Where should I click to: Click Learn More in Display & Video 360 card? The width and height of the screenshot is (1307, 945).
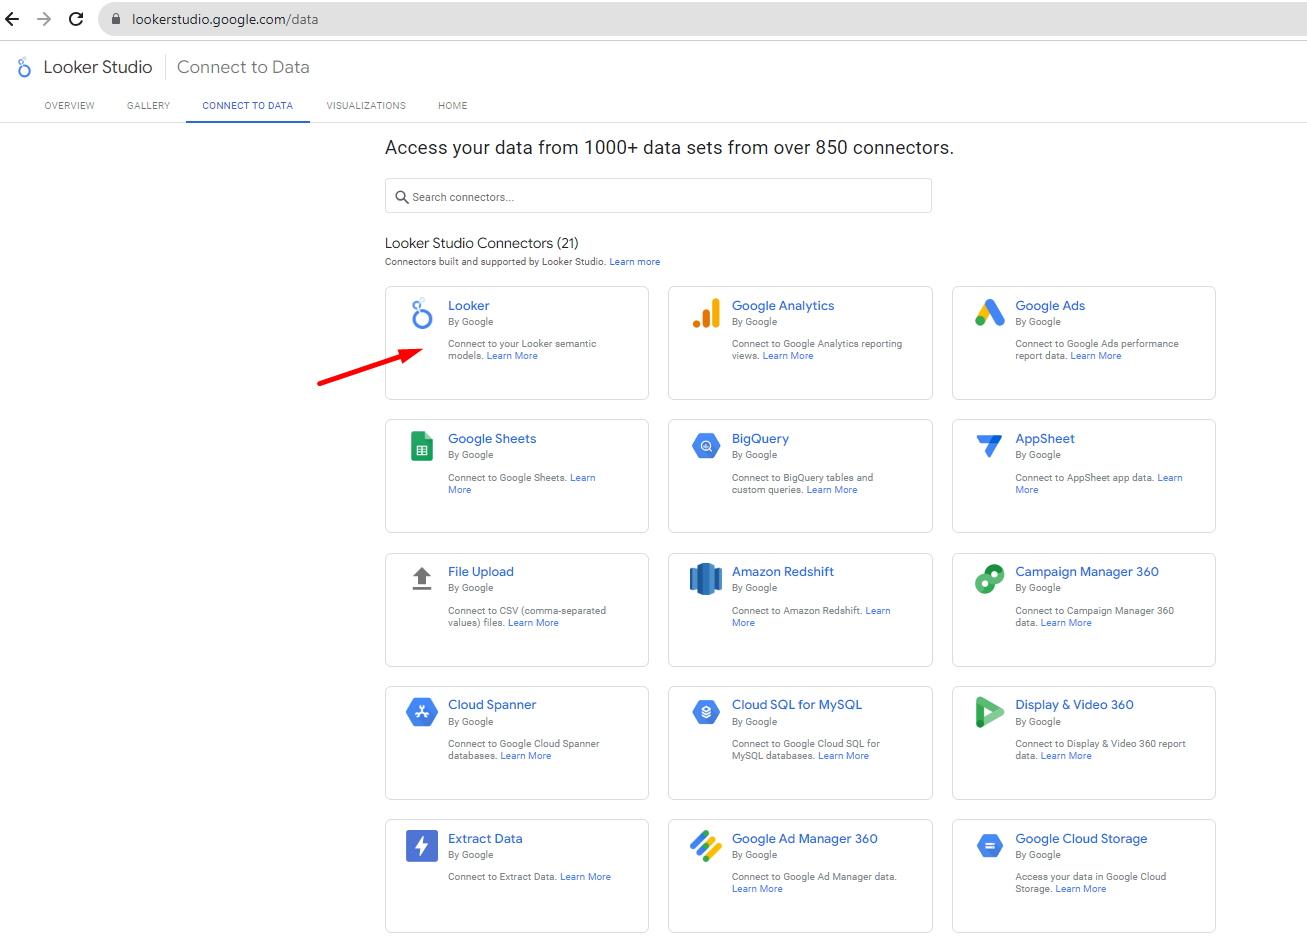coord(1066,756)
